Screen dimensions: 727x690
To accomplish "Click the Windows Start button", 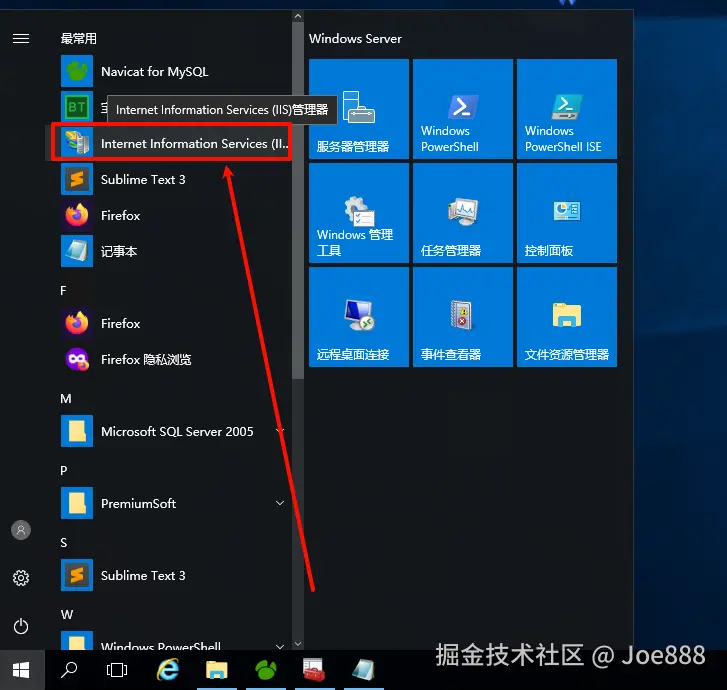I will [21, 670].
